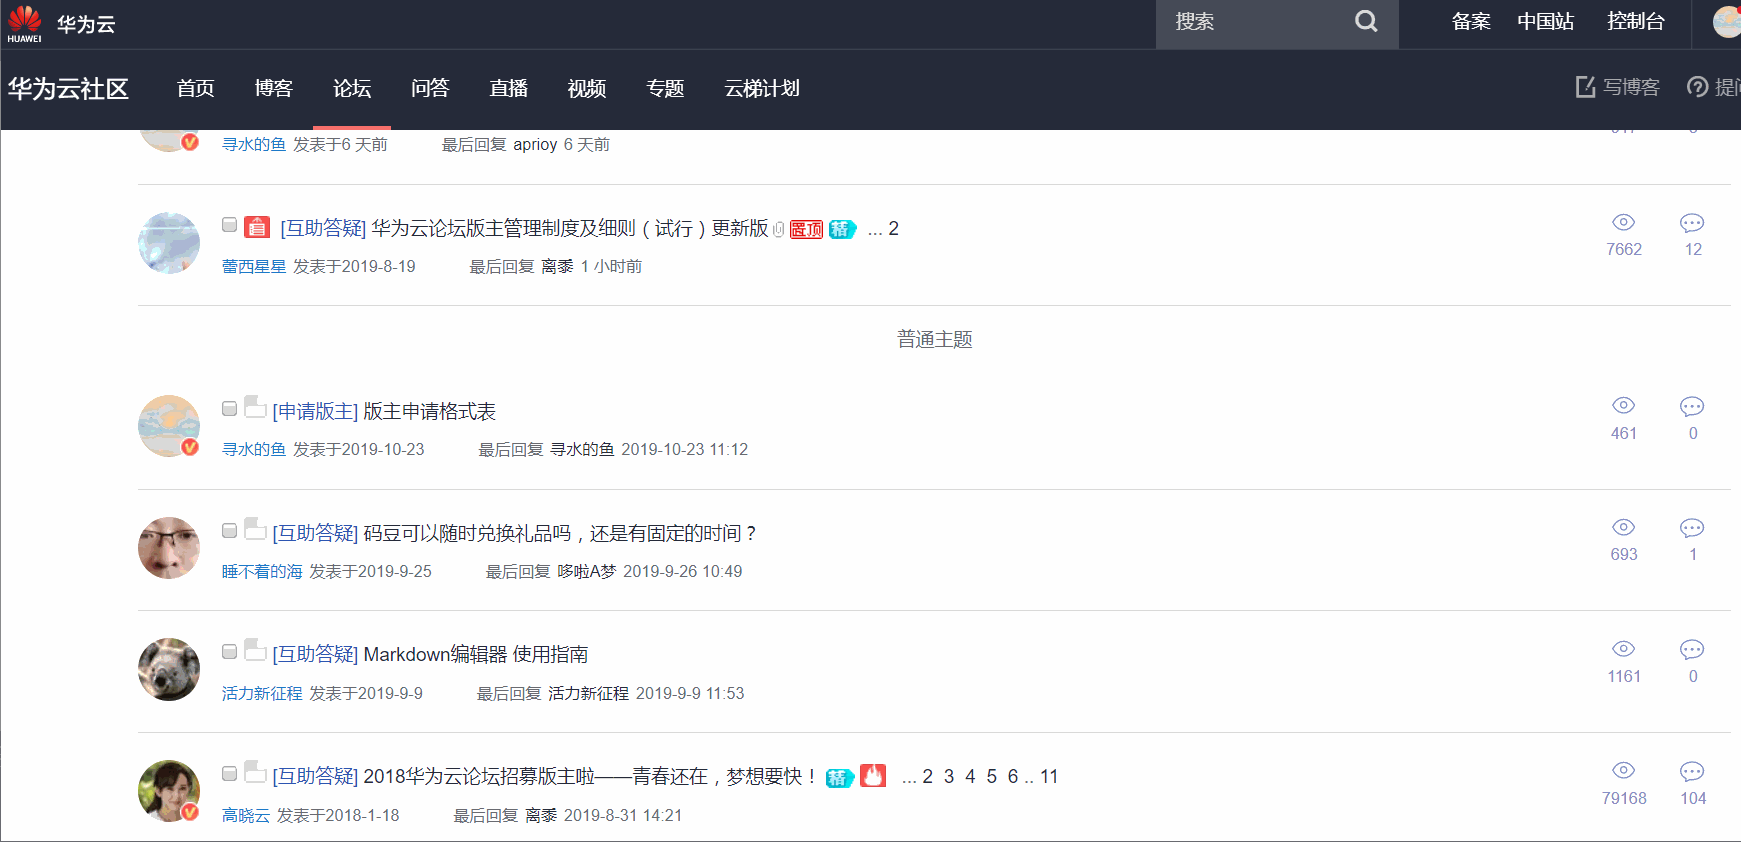
Task: Open the 控制台 console link
Action: click(1636, 21)
